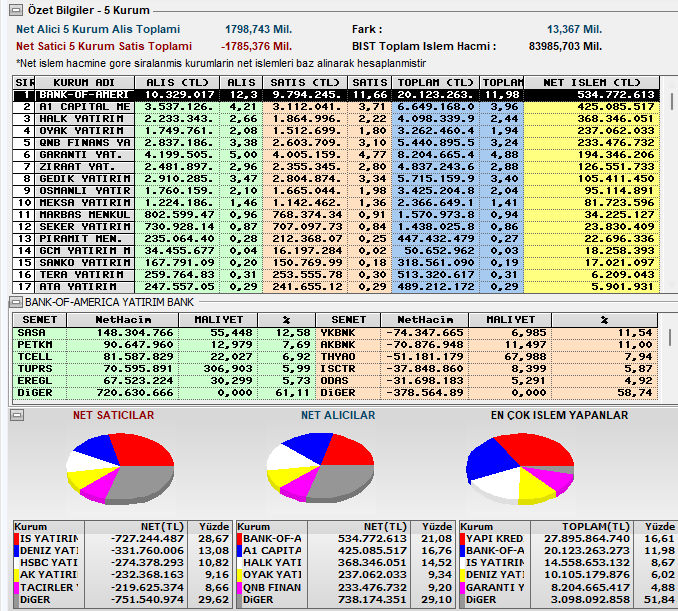Click BIST Toplam Islem Hacmi value 83985,703 Mil.
Screen dimensions: 678x611
click(565, 46)
